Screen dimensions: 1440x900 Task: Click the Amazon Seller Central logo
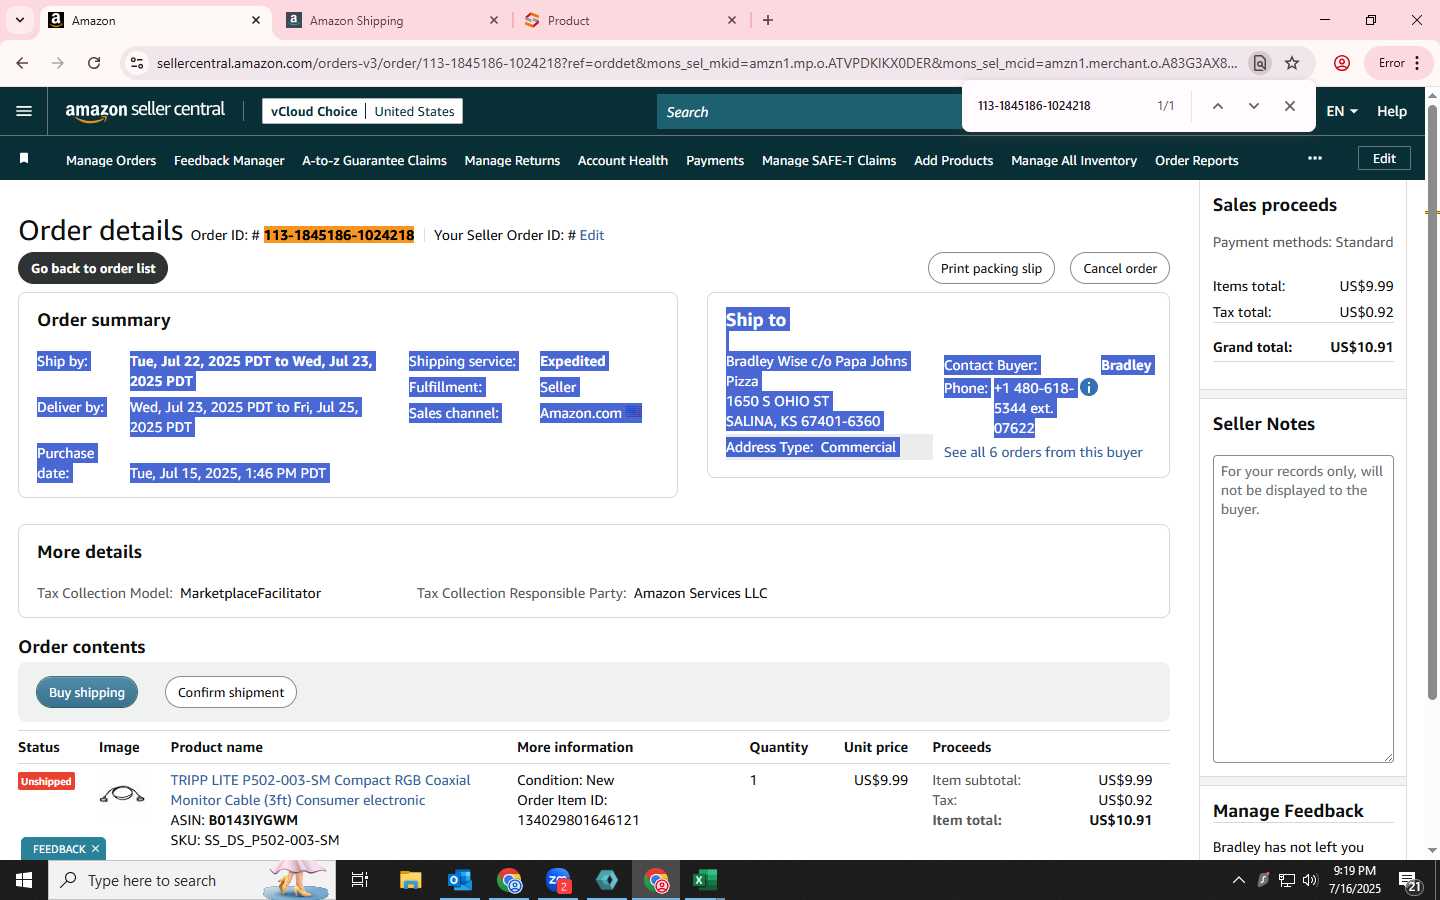click(x=145, y=111)
